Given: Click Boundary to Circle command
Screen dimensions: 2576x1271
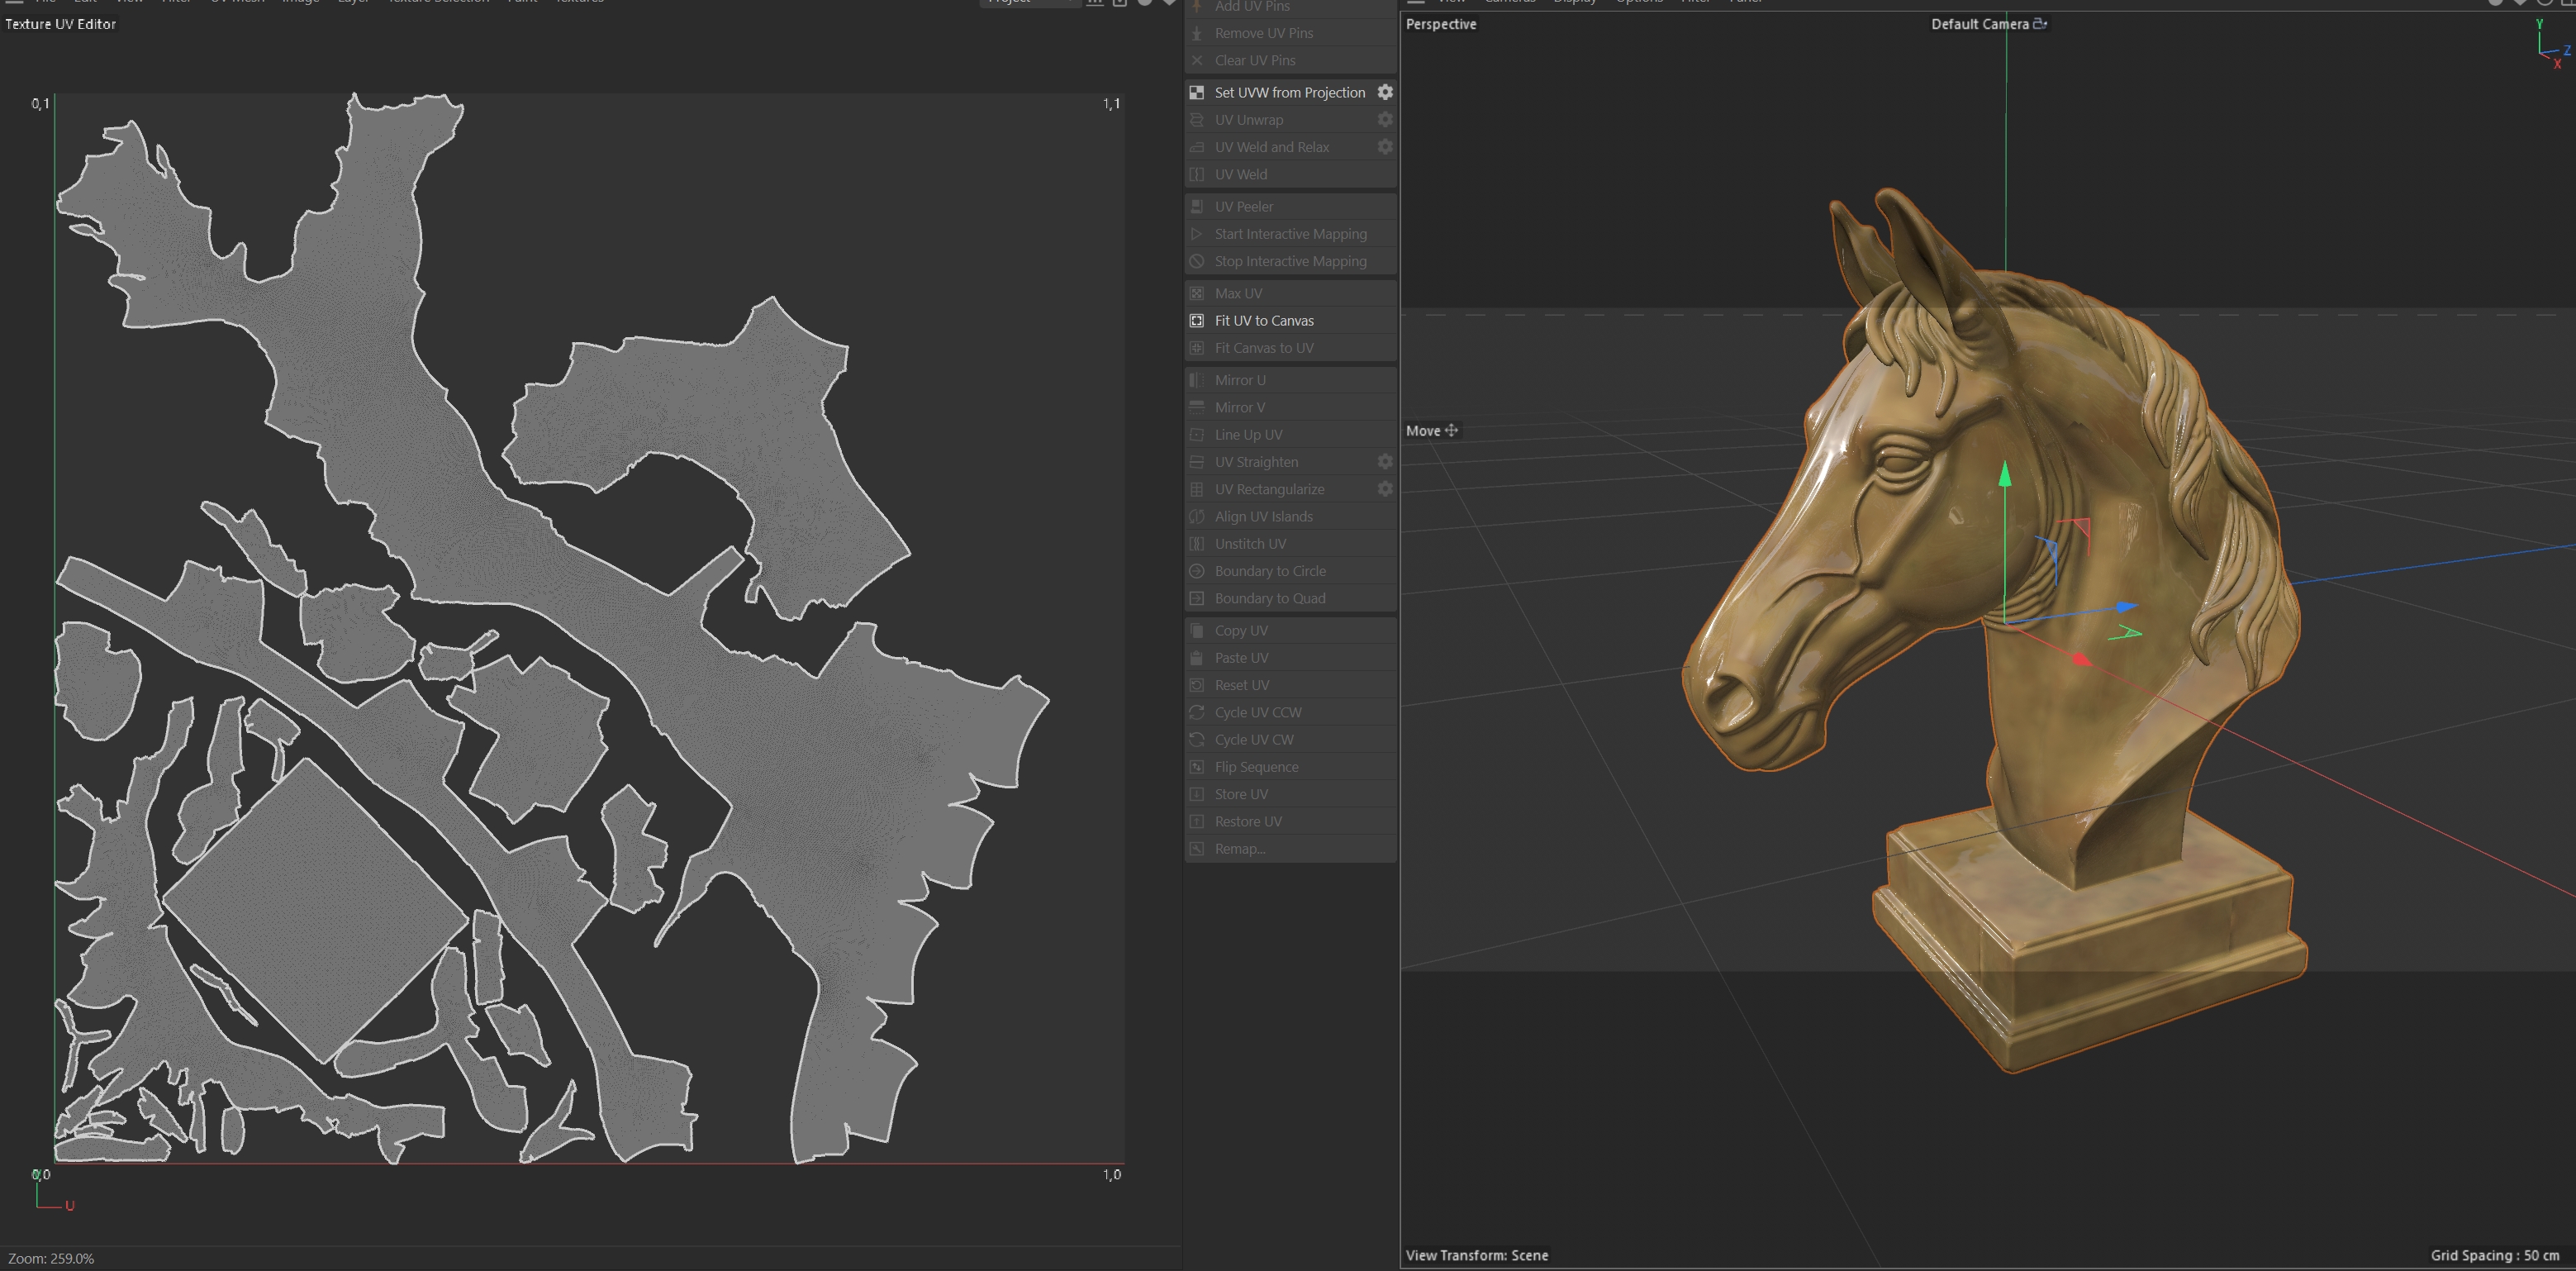Looking at the screenshot, I should [1269, 571].
